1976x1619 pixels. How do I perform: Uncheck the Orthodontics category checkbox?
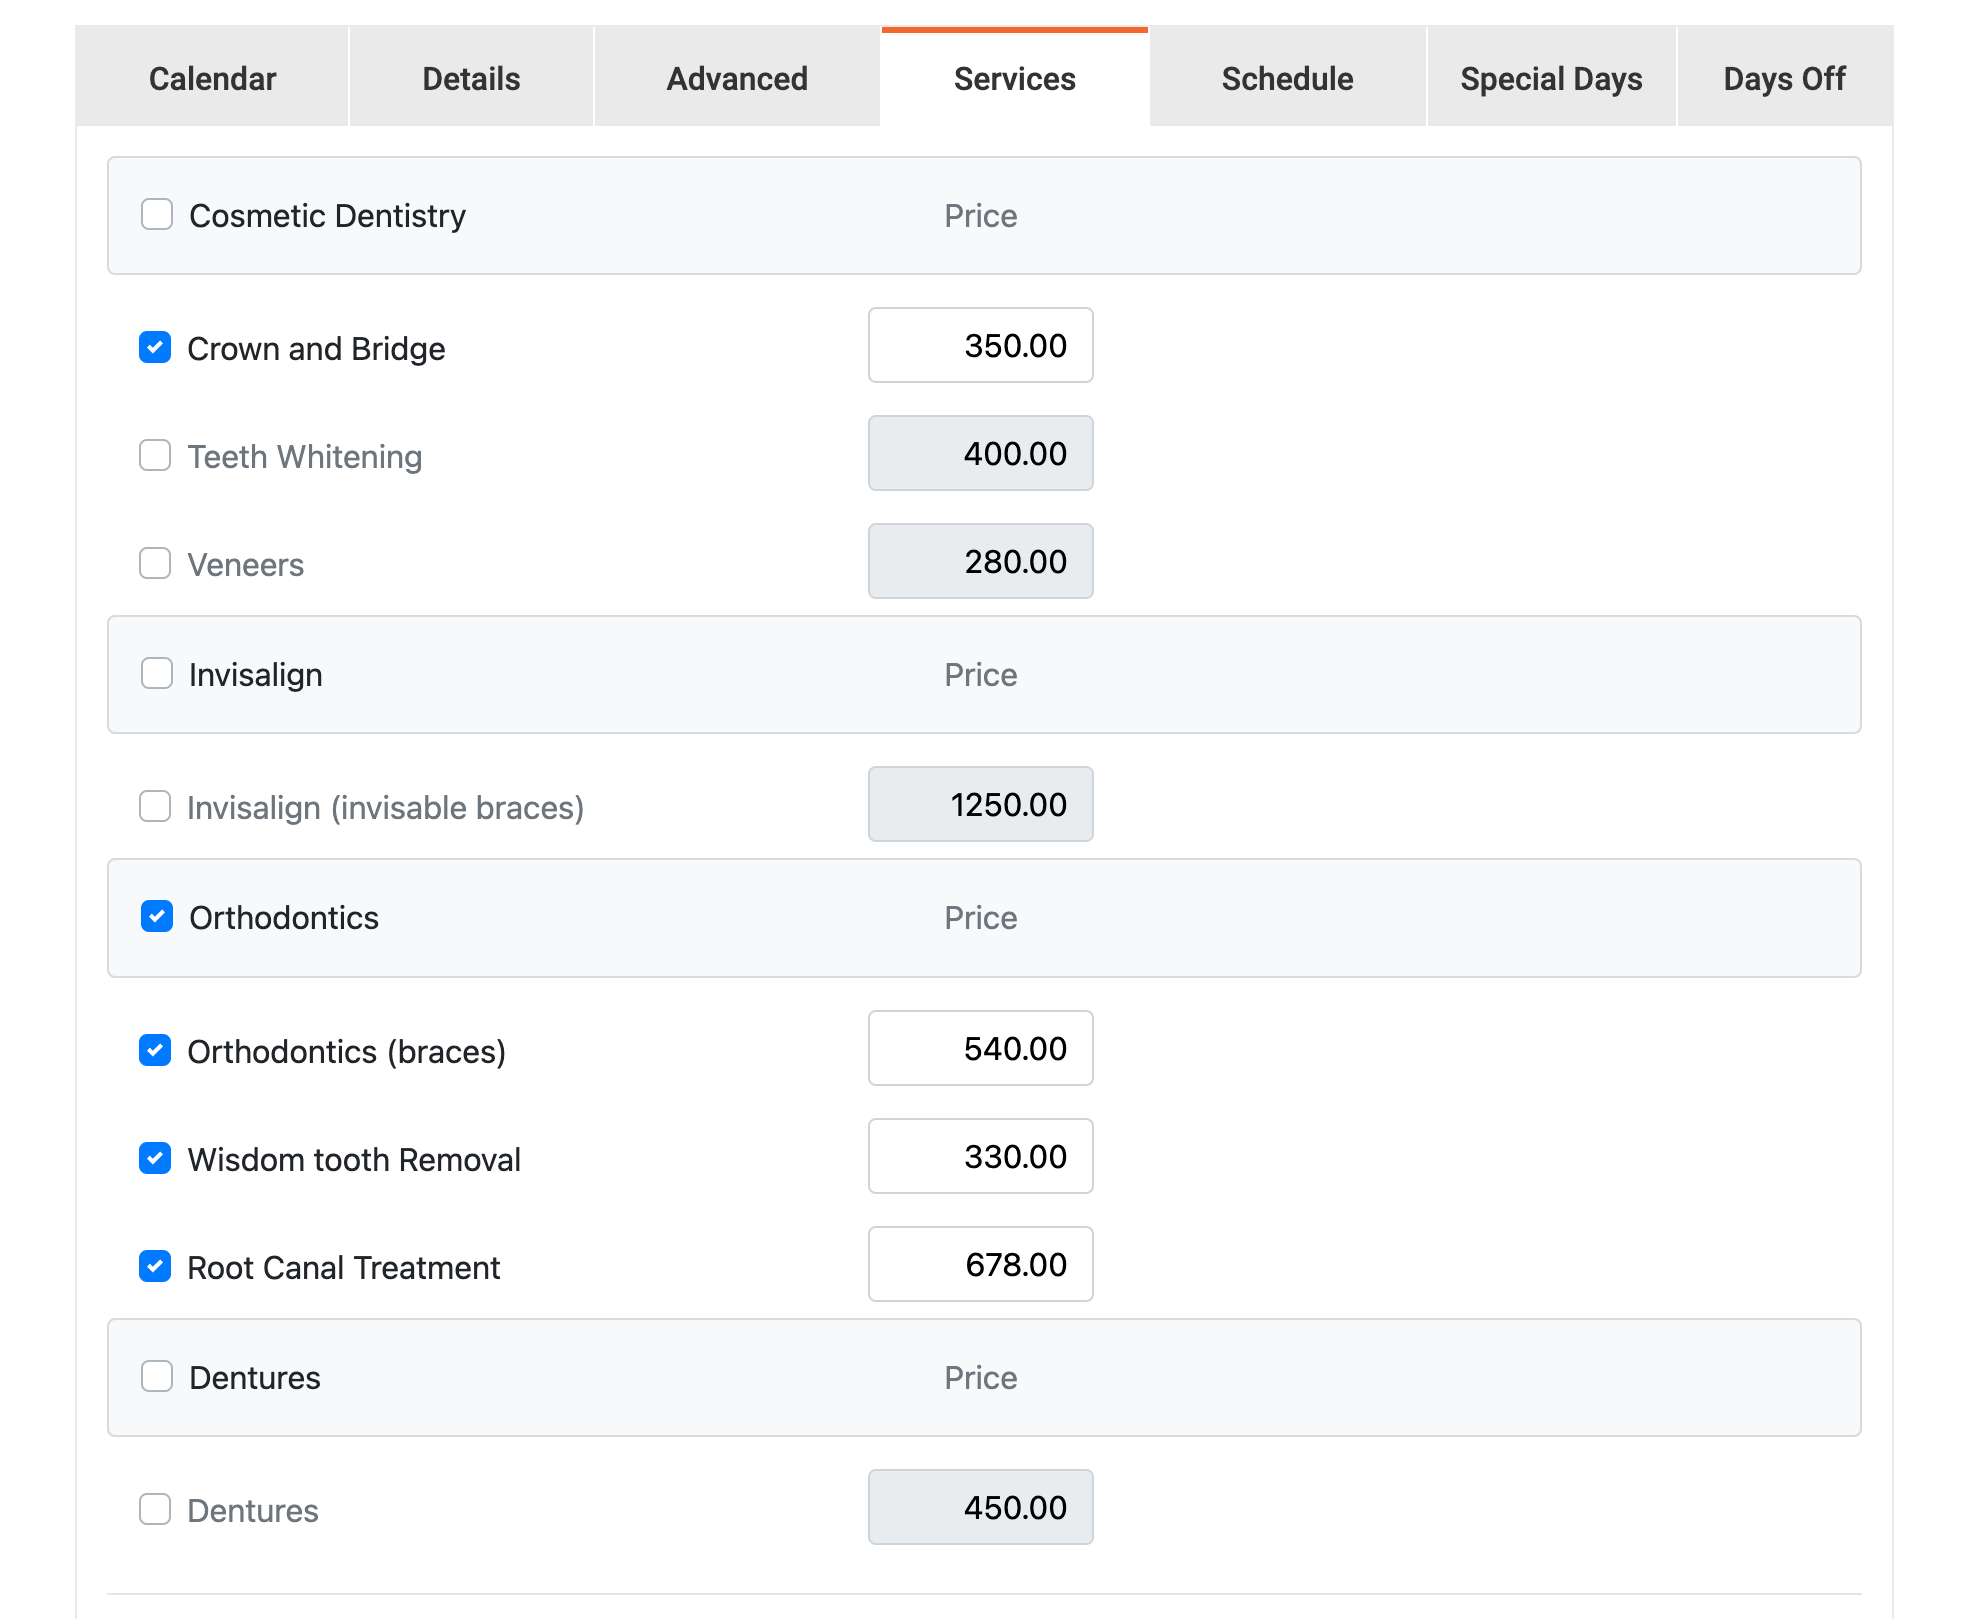coord(157,916)
